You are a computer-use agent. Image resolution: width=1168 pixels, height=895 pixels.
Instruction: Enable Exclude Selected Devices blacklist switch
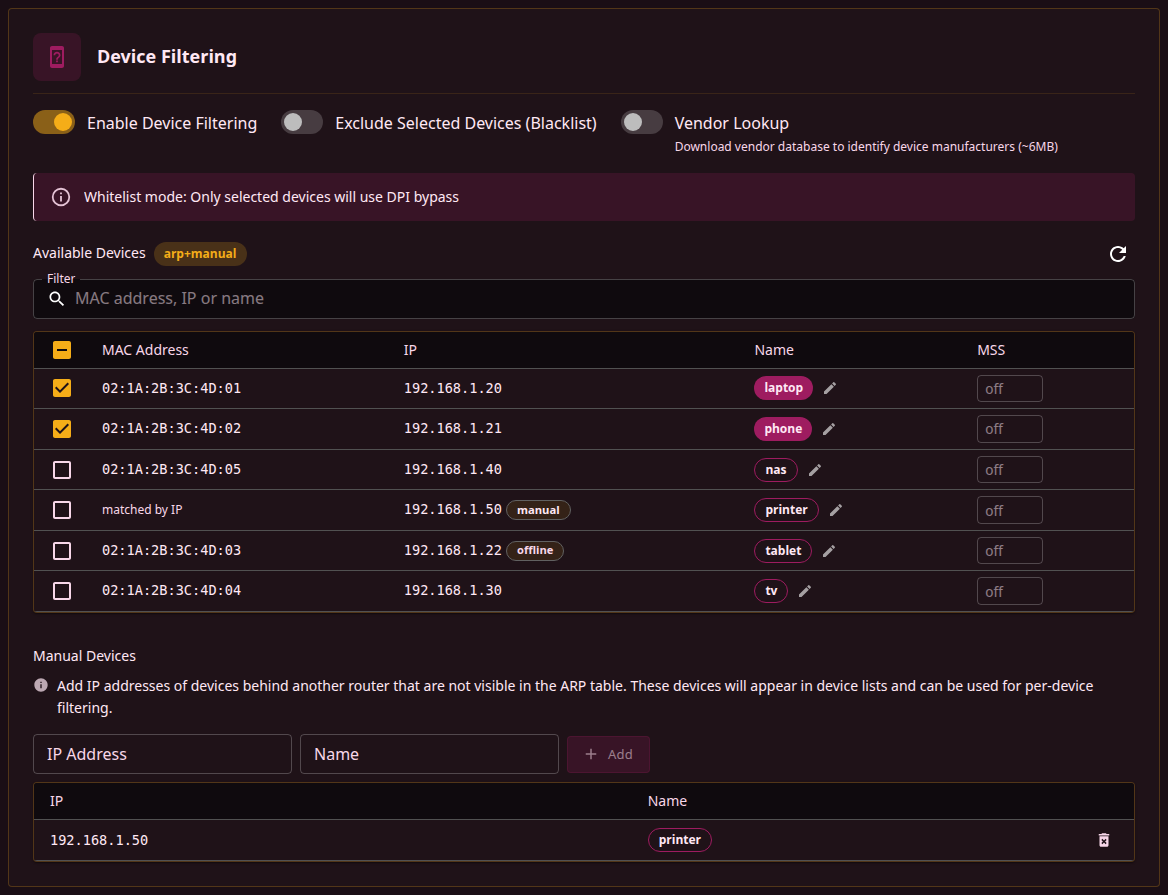pyautogui.click(x=302, y=123)
